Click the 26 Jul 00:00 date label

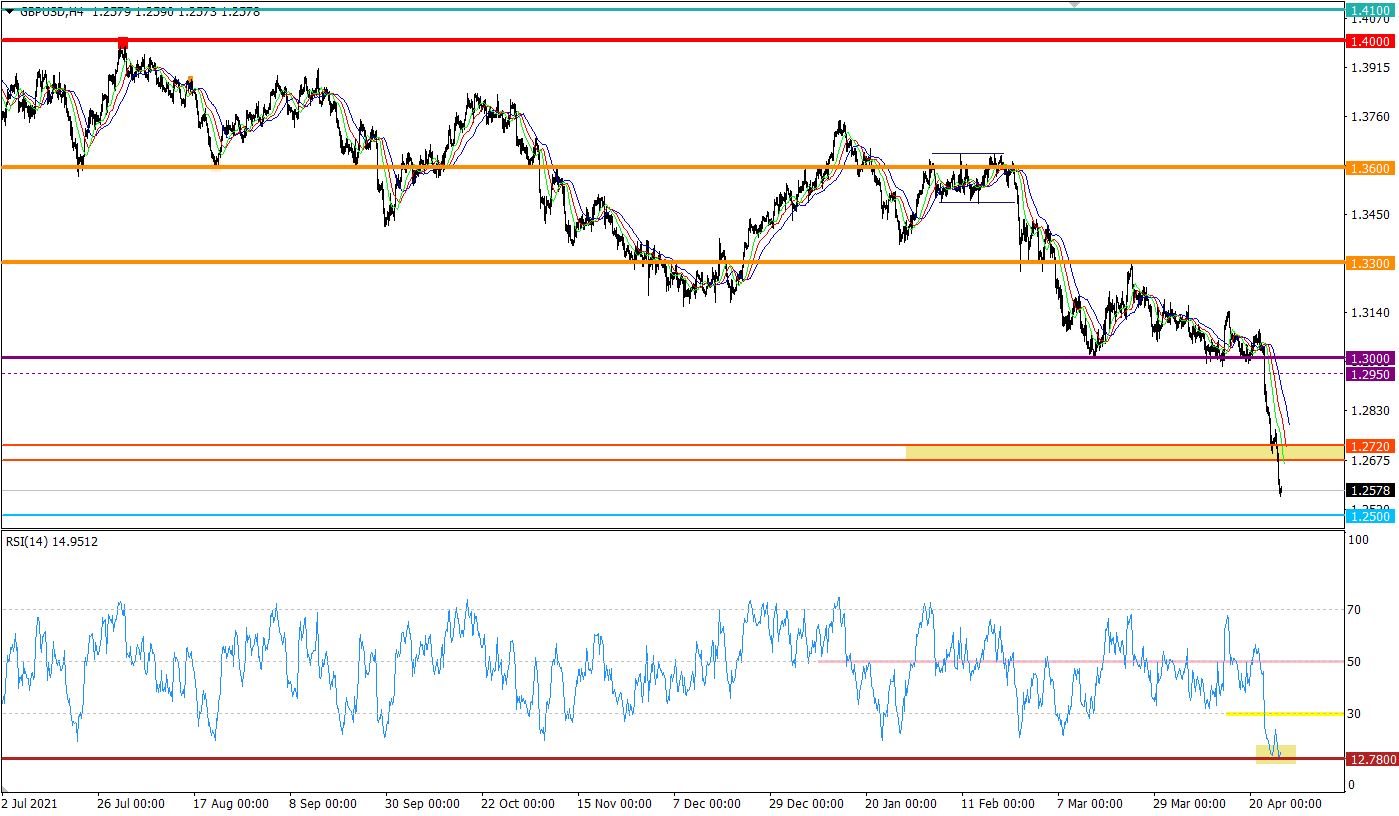point(131,804)
